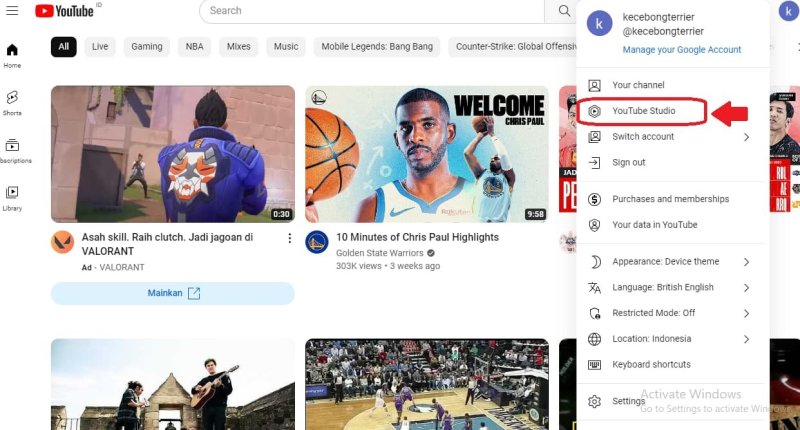The image size is (800, 430).
Task: Click the Sign out icon
Action: point(594,163)
